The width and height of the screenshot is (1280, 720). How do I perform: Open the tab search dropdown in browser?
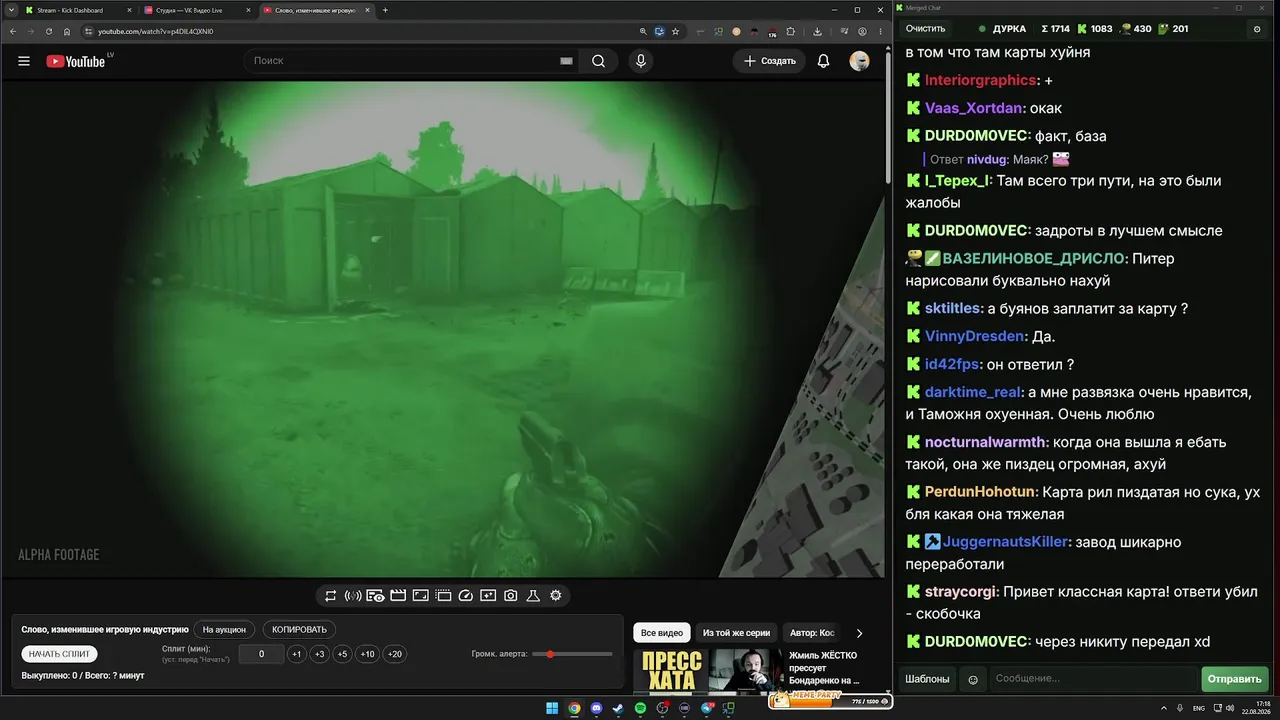coord(11,10)
